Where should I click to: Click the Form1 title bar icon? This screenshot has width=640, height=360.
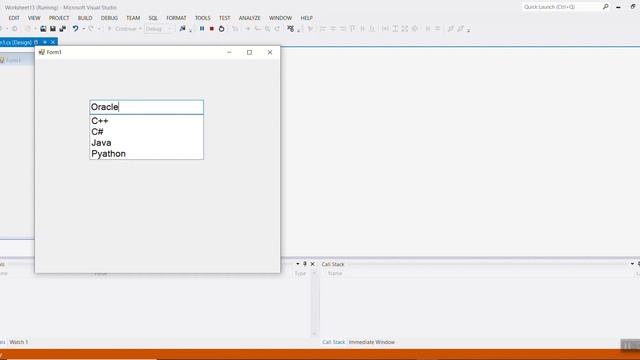(41, 52)
